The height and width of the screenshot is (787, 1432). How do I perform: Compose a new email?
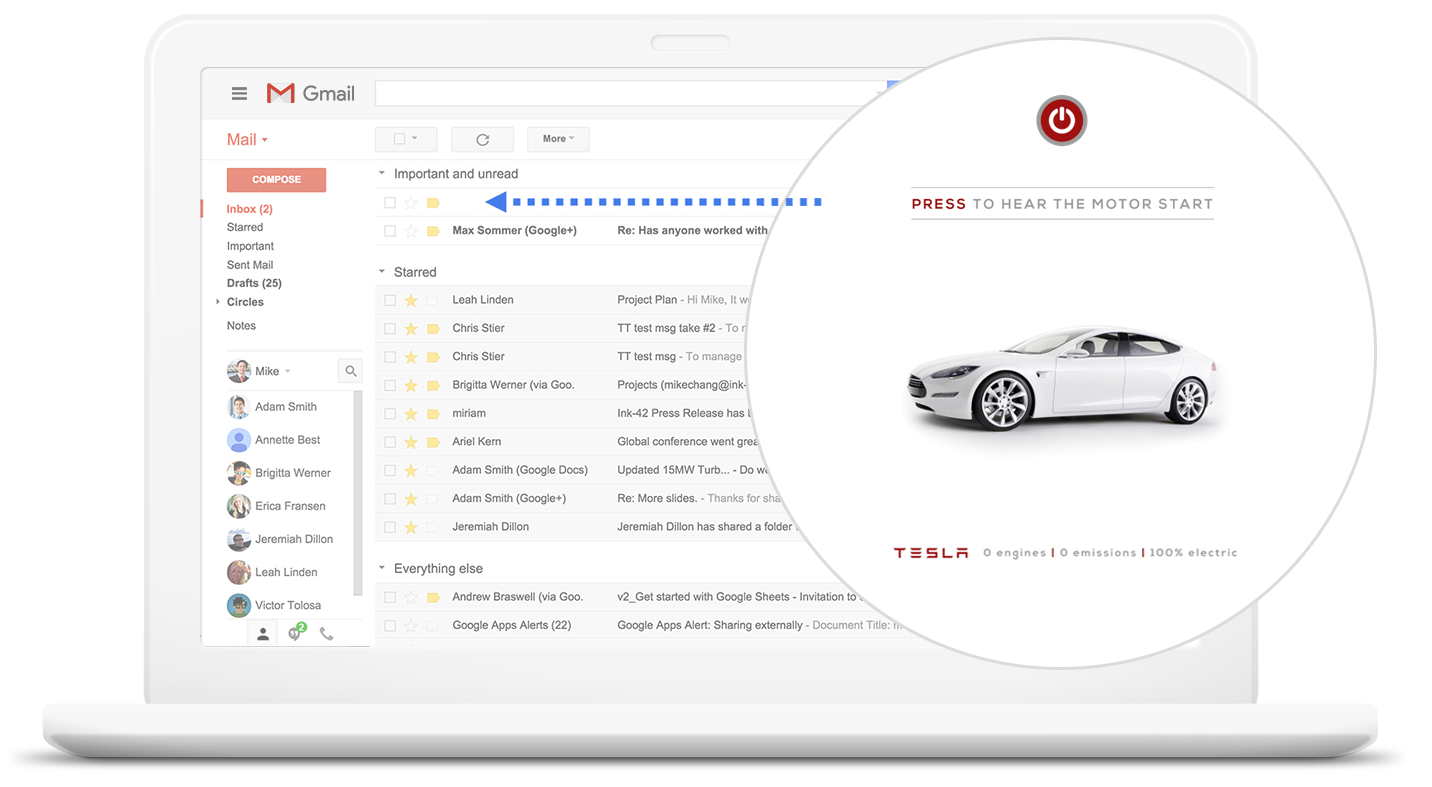pos(276,180)
